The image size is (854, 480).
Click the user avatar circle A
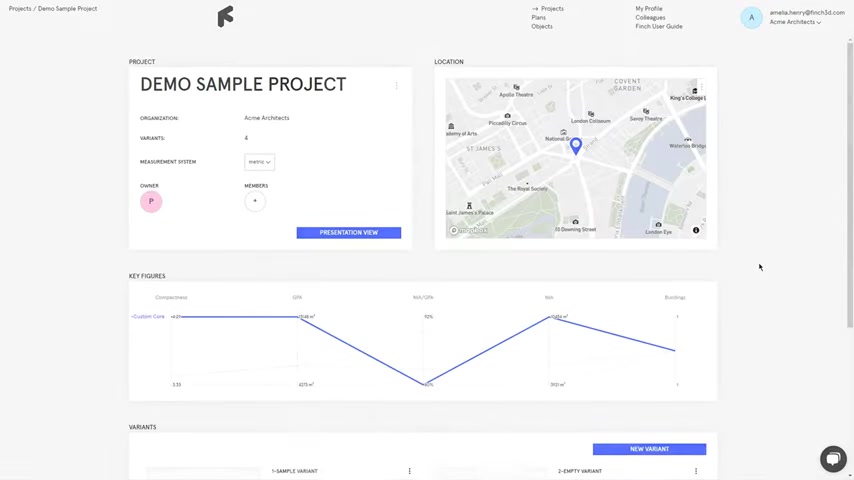point(752,17)
